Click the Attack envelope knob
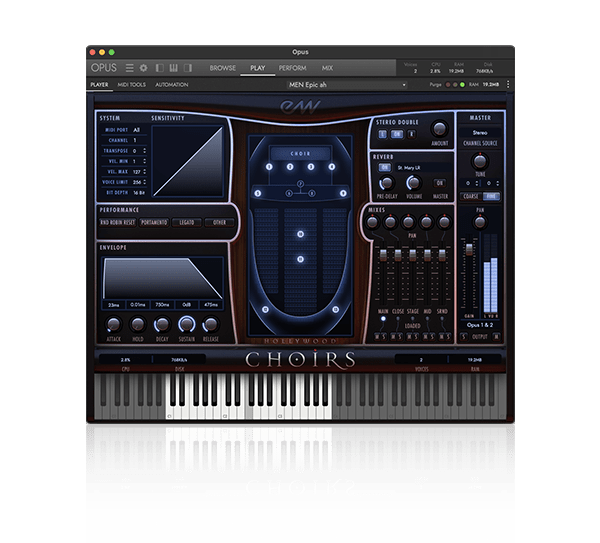Image resolution: width=600 pixels, height=543 pixels. pos(112,324)
